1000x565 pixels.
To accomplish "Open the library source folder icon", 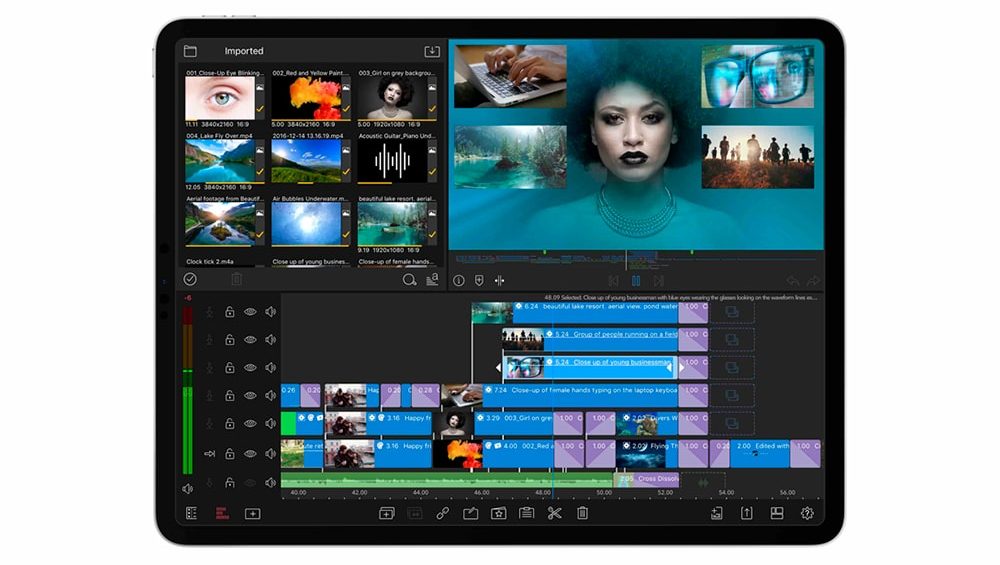I will [190, 51].
